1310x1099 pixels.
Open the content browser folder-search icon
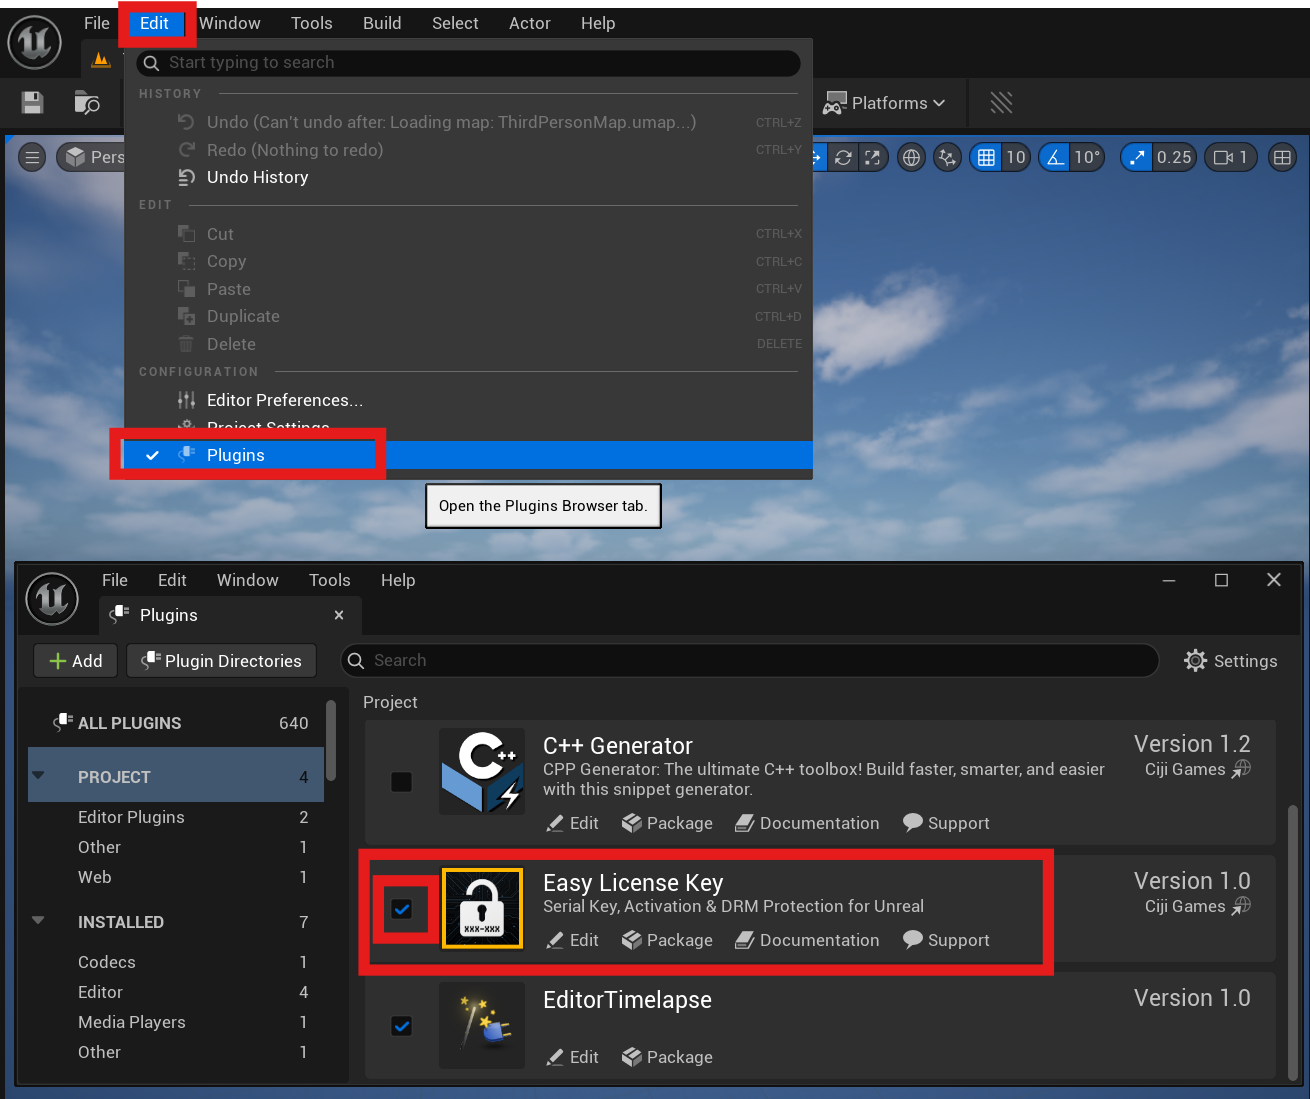[x=87, y=103]
